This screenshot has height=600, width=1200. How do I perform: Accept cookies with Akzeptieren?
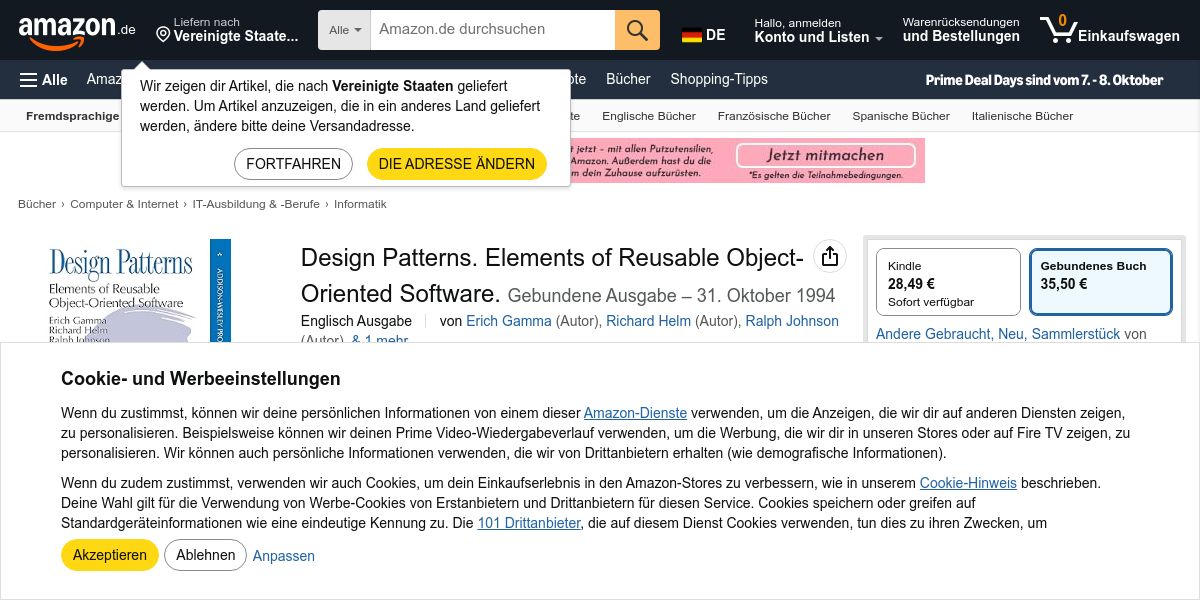click(110, 555)
